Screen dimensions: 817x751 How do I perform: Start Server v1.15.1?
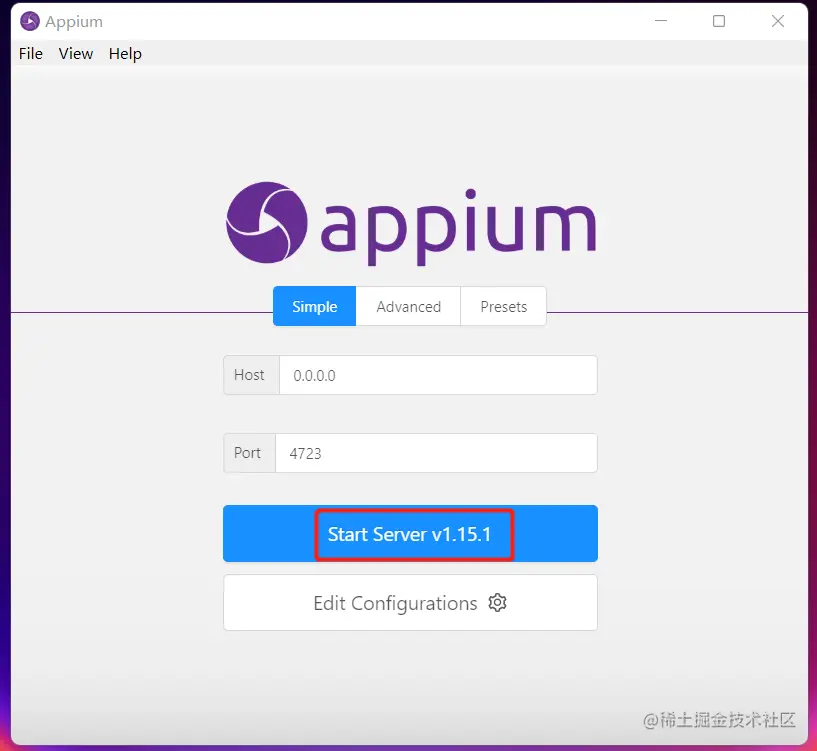[410, 534]
